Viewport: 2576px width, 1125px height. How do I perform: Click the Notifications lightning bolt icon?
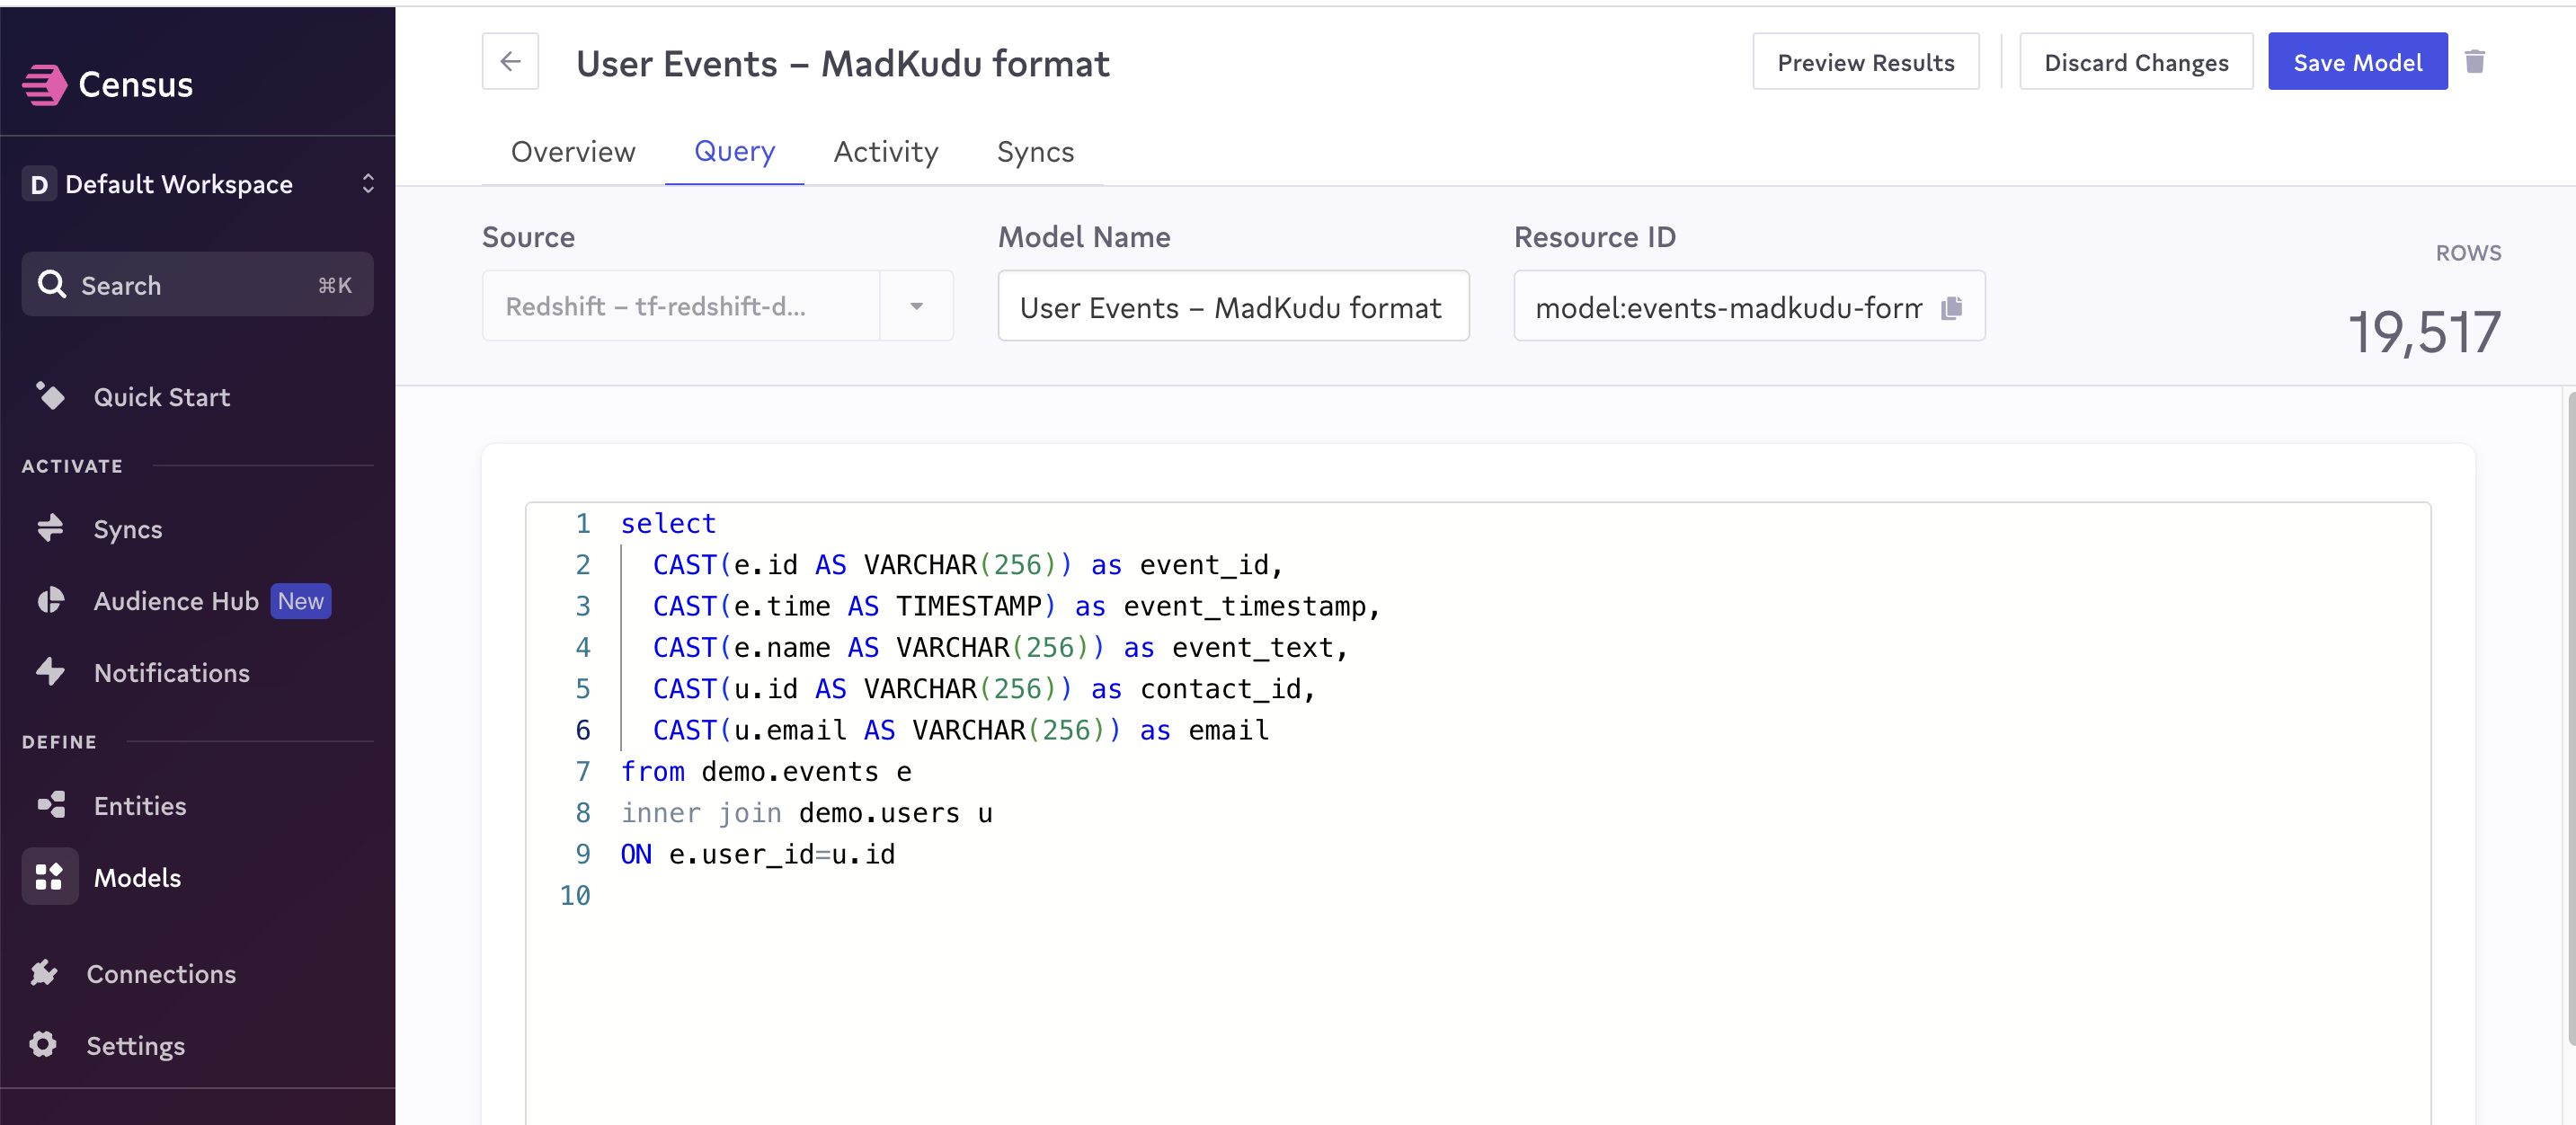pyautogui.click(x=50, y=672)
